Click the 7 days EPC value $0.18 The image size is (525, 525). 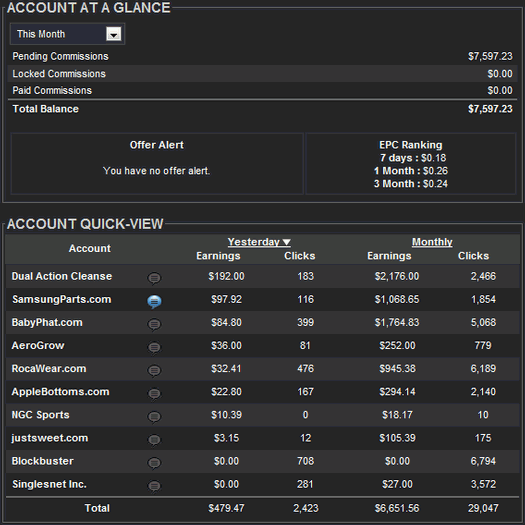(434, 158)
